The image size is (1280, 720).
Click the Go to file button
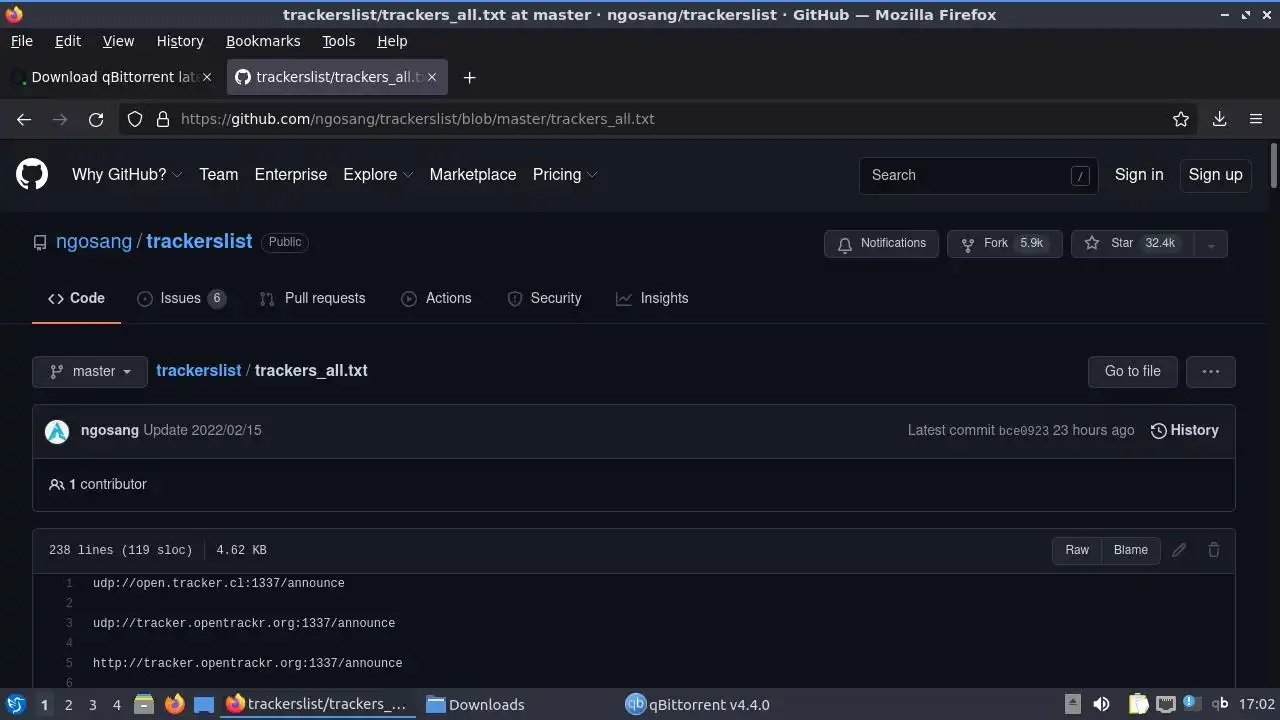click(x=1132, y=371)
